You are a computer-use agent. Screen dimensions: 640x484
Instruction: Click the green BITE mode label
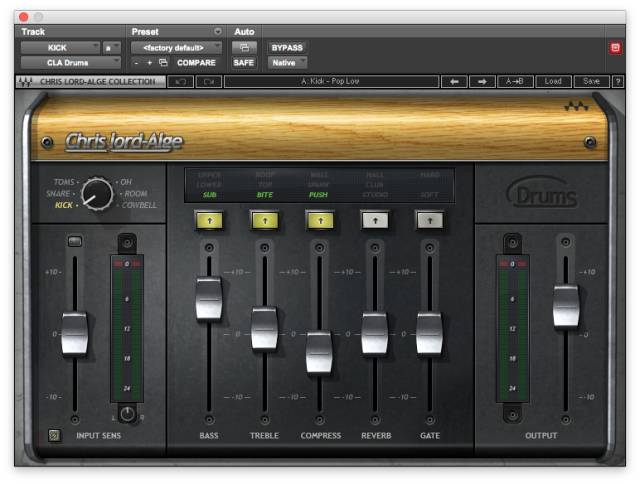tap(264, 195)
